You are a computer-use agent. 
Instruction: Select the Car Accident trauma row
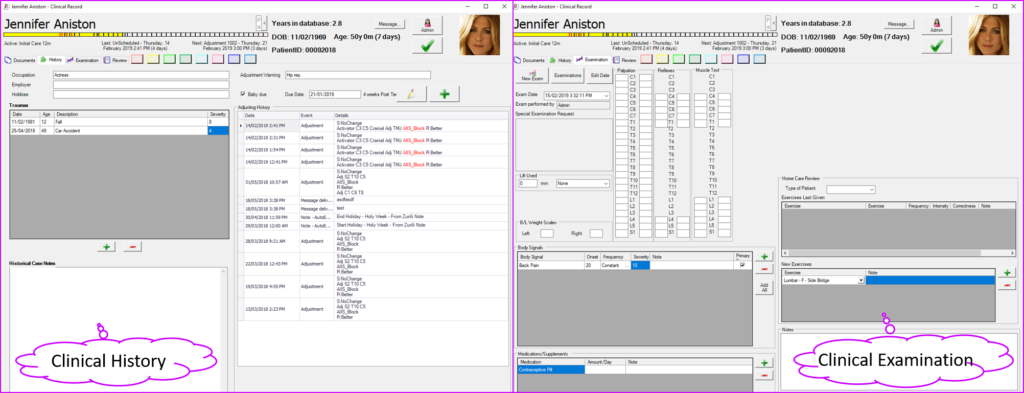[x=120, y=131]
